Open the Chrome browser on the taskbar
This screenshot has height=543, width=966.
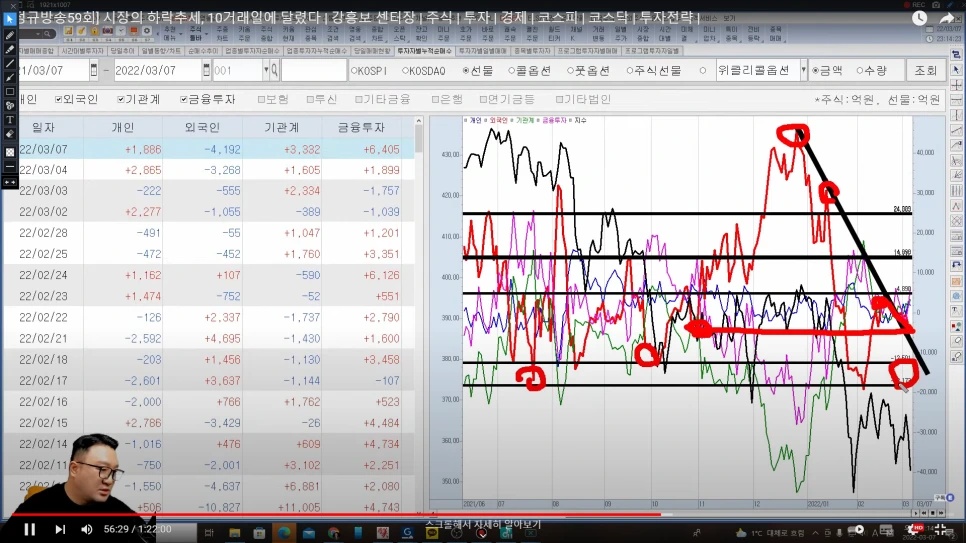(333, 533)
